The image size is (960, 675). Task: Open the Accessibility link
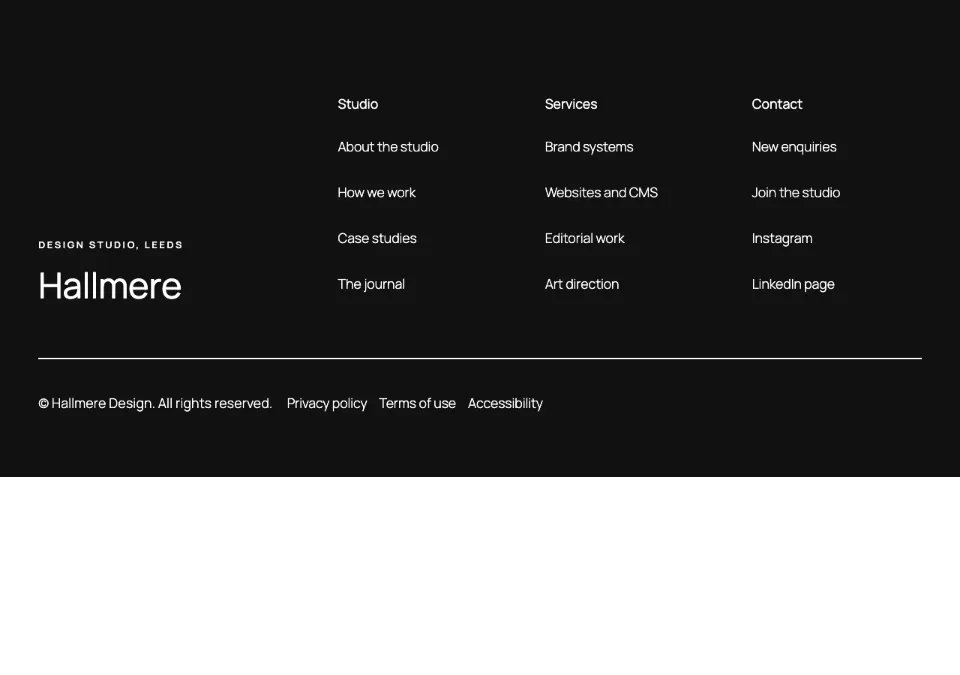click(x=505, y=404)
